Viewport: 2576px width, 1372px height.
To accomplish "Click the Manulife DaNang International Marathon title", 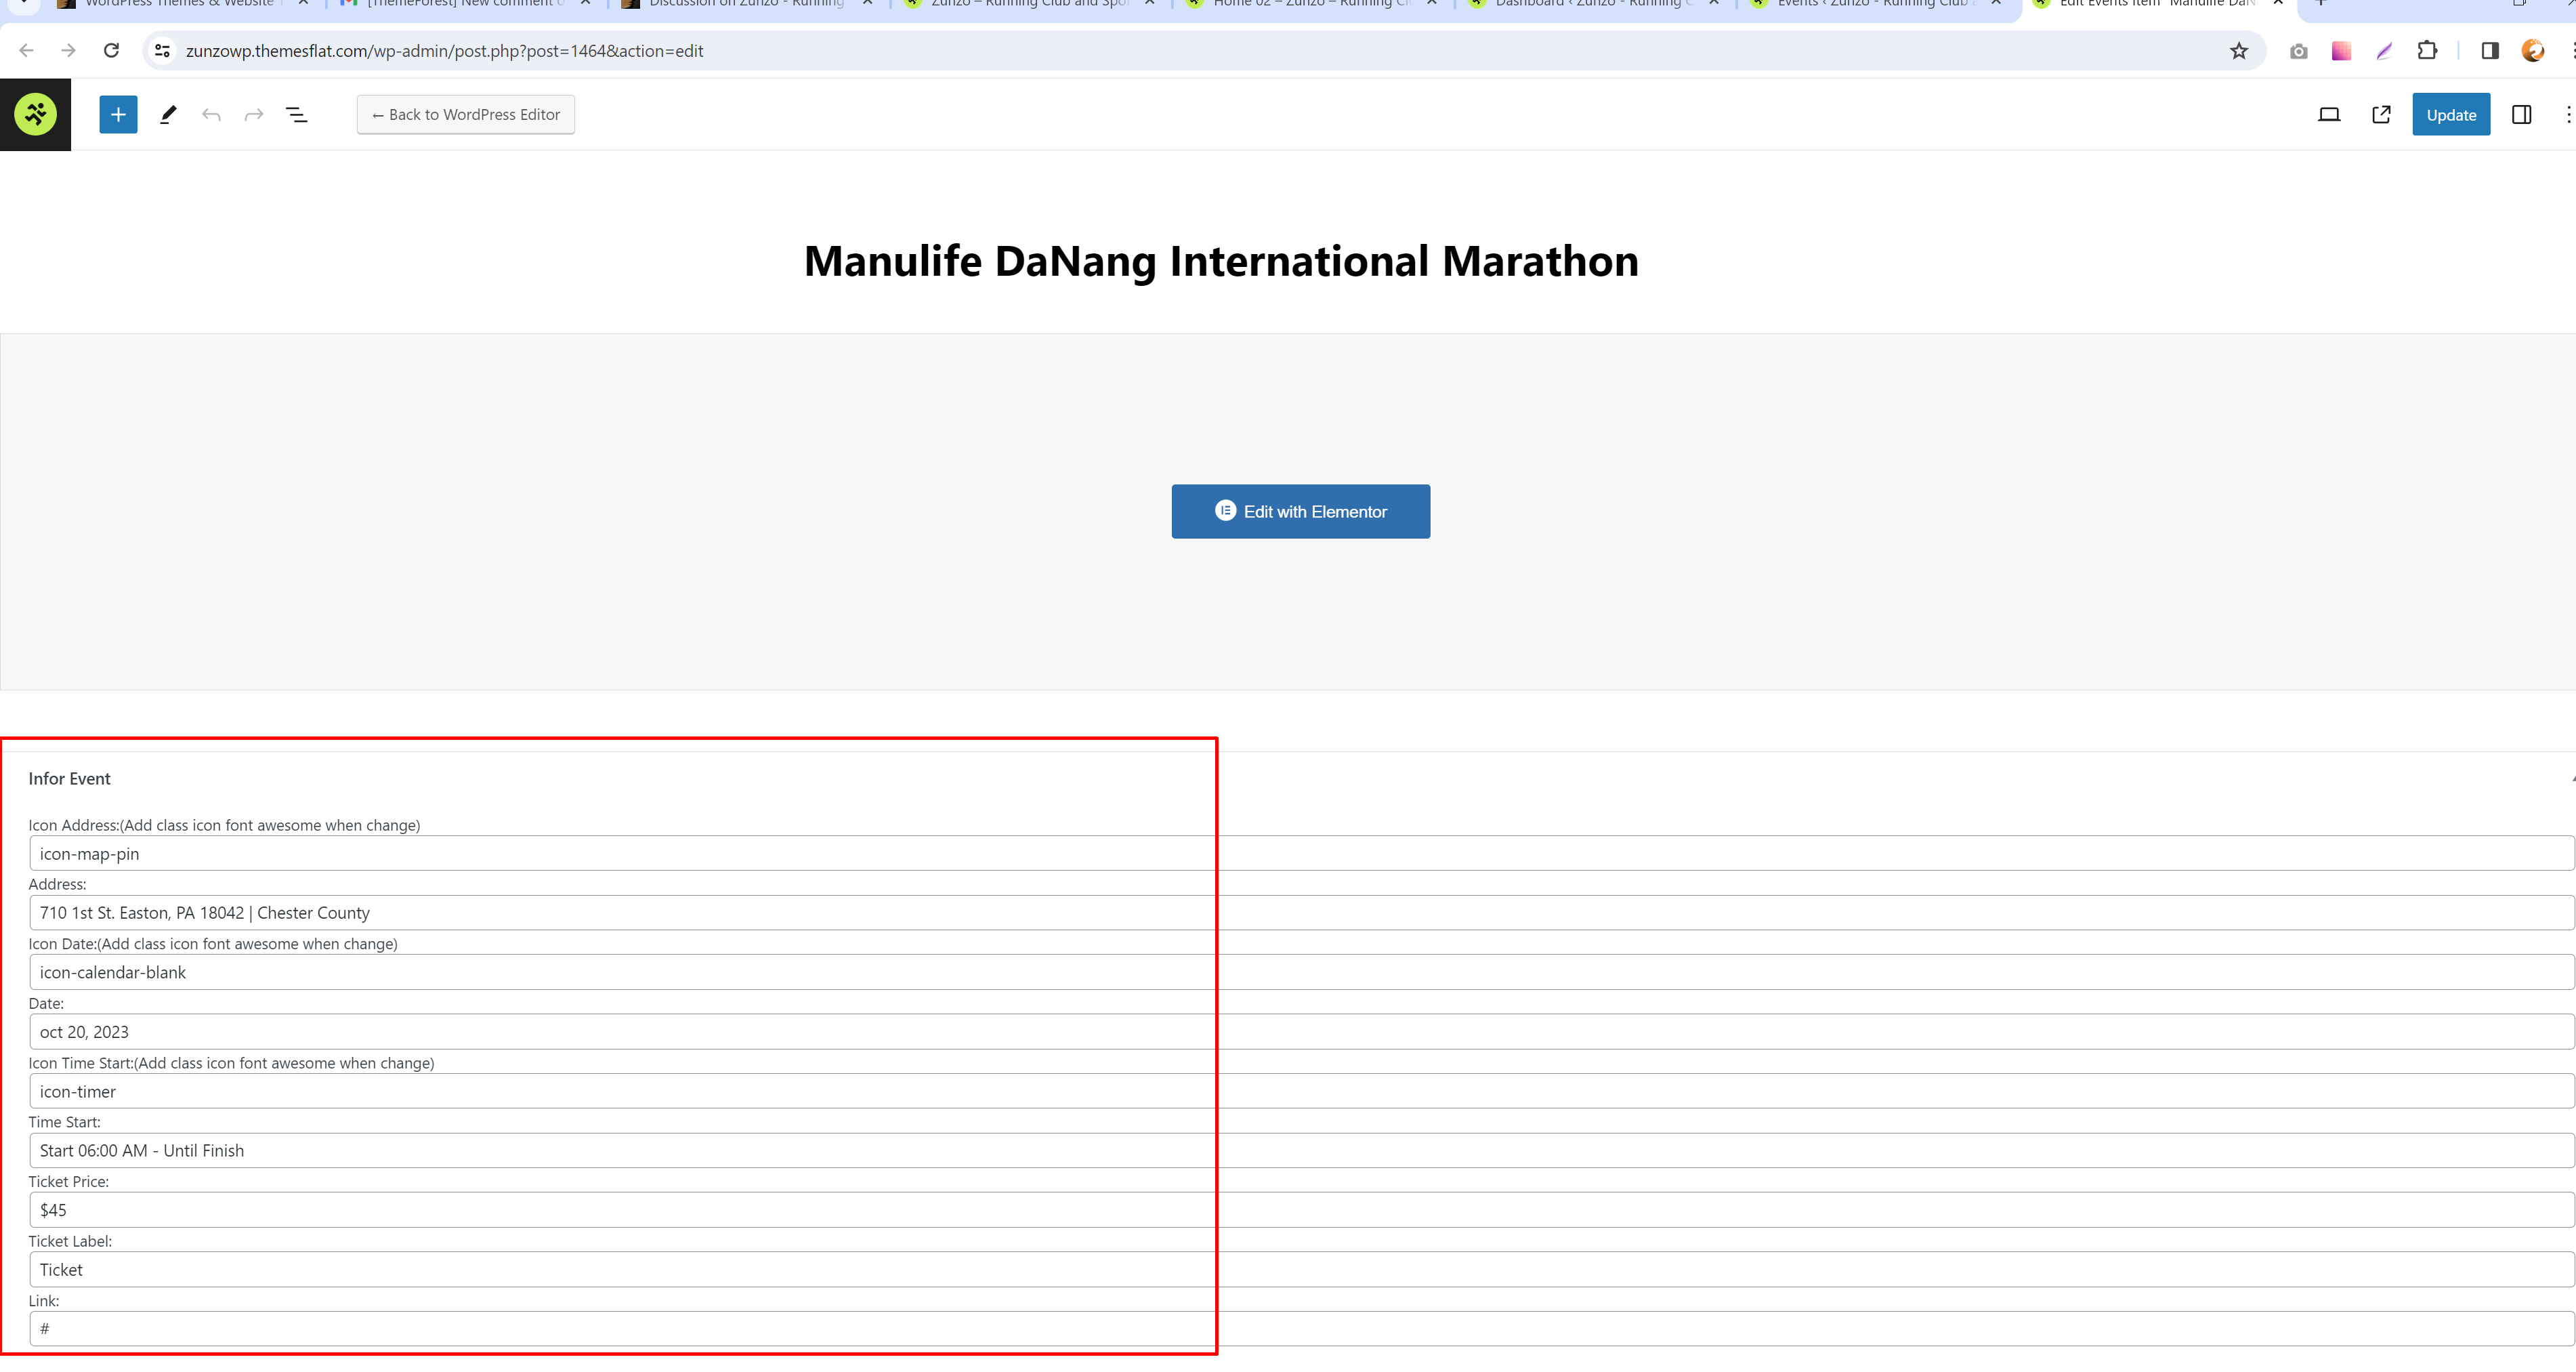I will [x=1221, y=261].
